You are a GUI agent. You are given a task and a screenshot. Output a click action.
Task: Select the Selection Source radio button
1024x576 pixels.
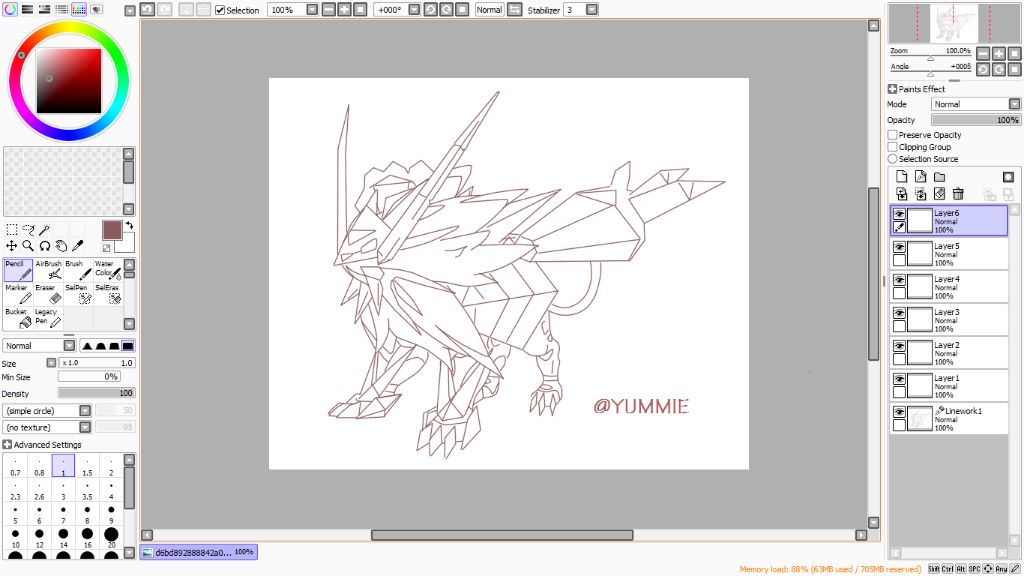pos(892,159)
